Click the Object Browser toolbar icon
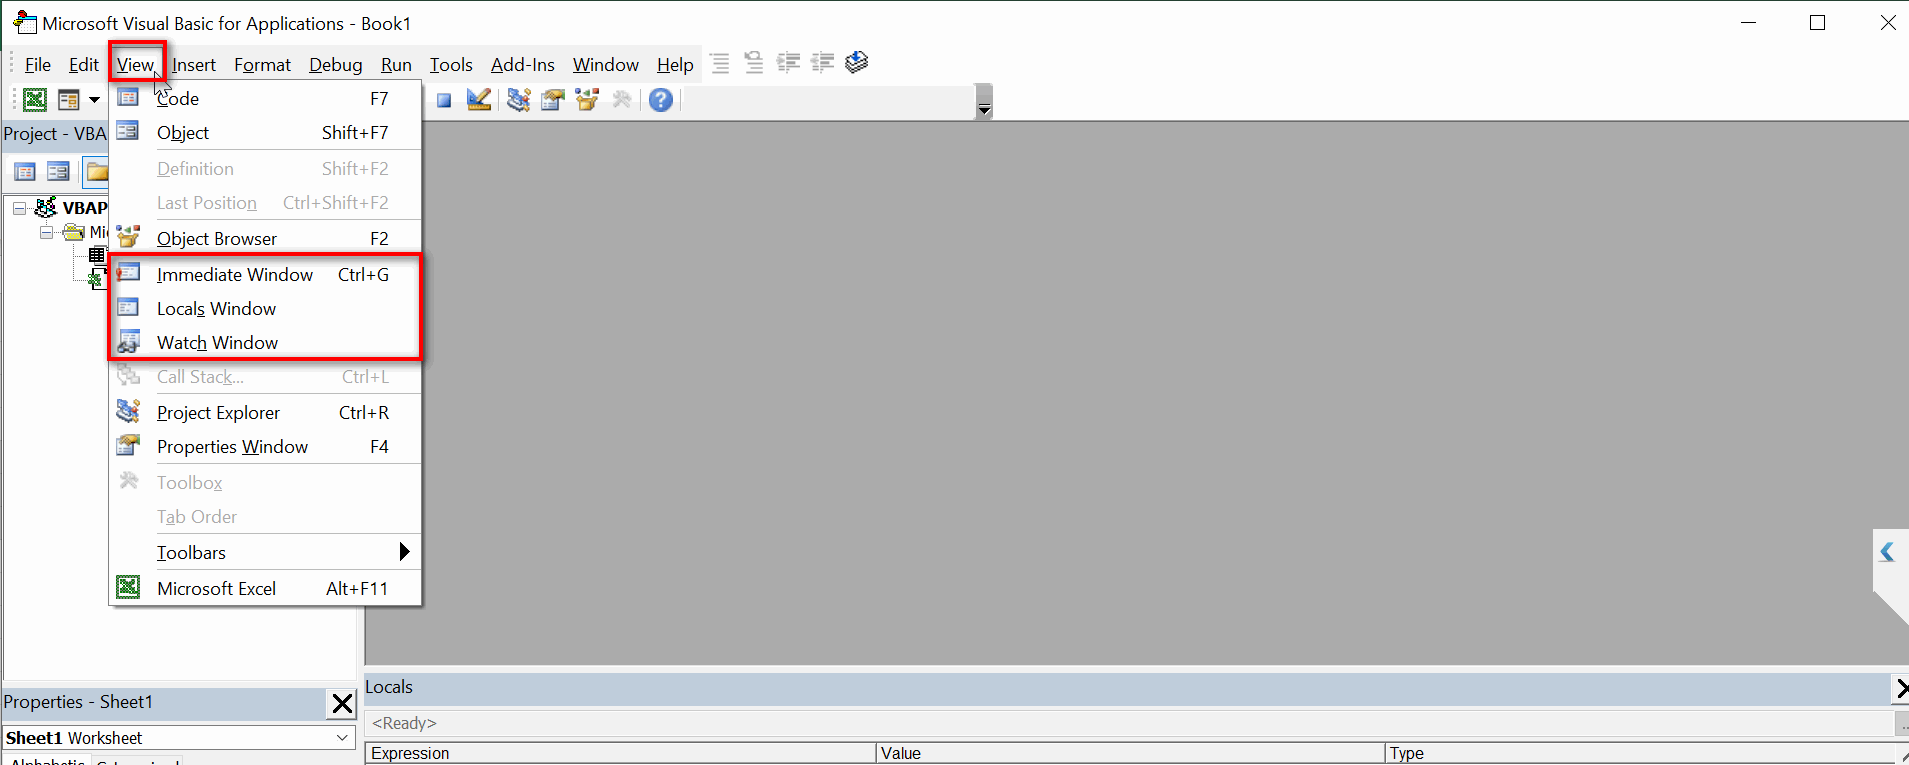 [x=587, y=99]
